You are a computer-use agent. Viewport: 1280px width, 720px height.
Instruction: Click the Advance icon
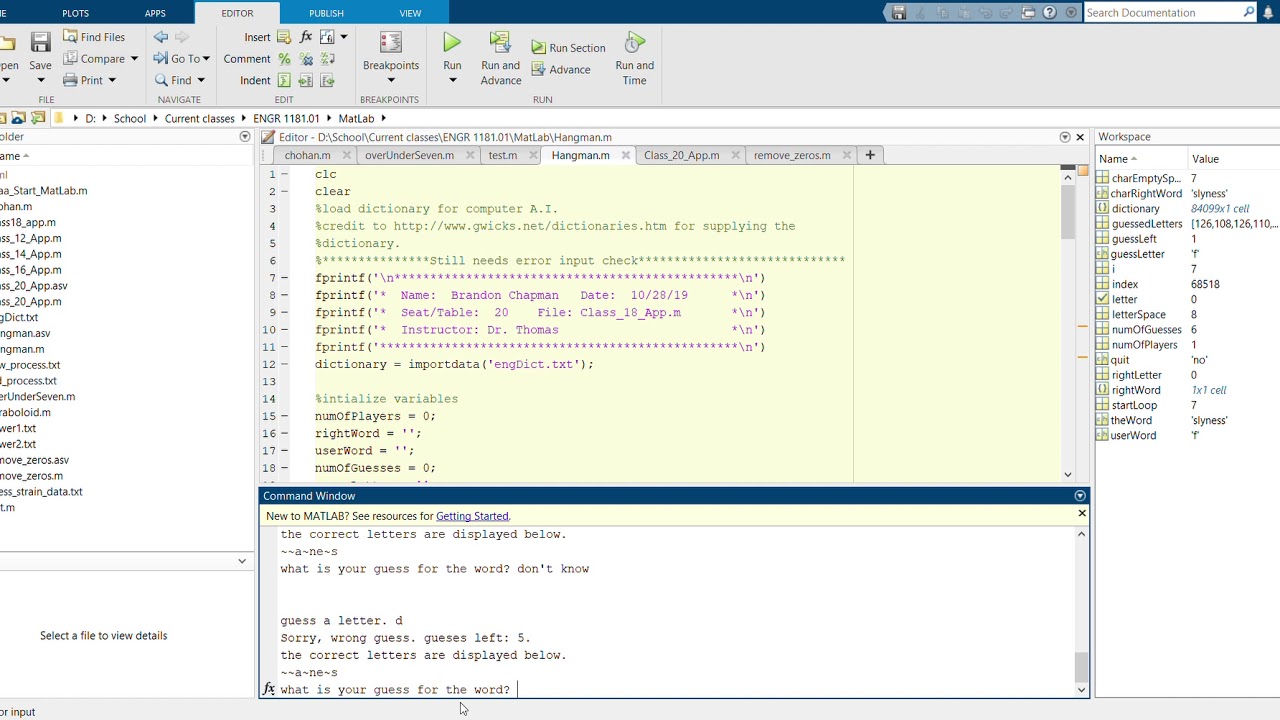(539, 69)
